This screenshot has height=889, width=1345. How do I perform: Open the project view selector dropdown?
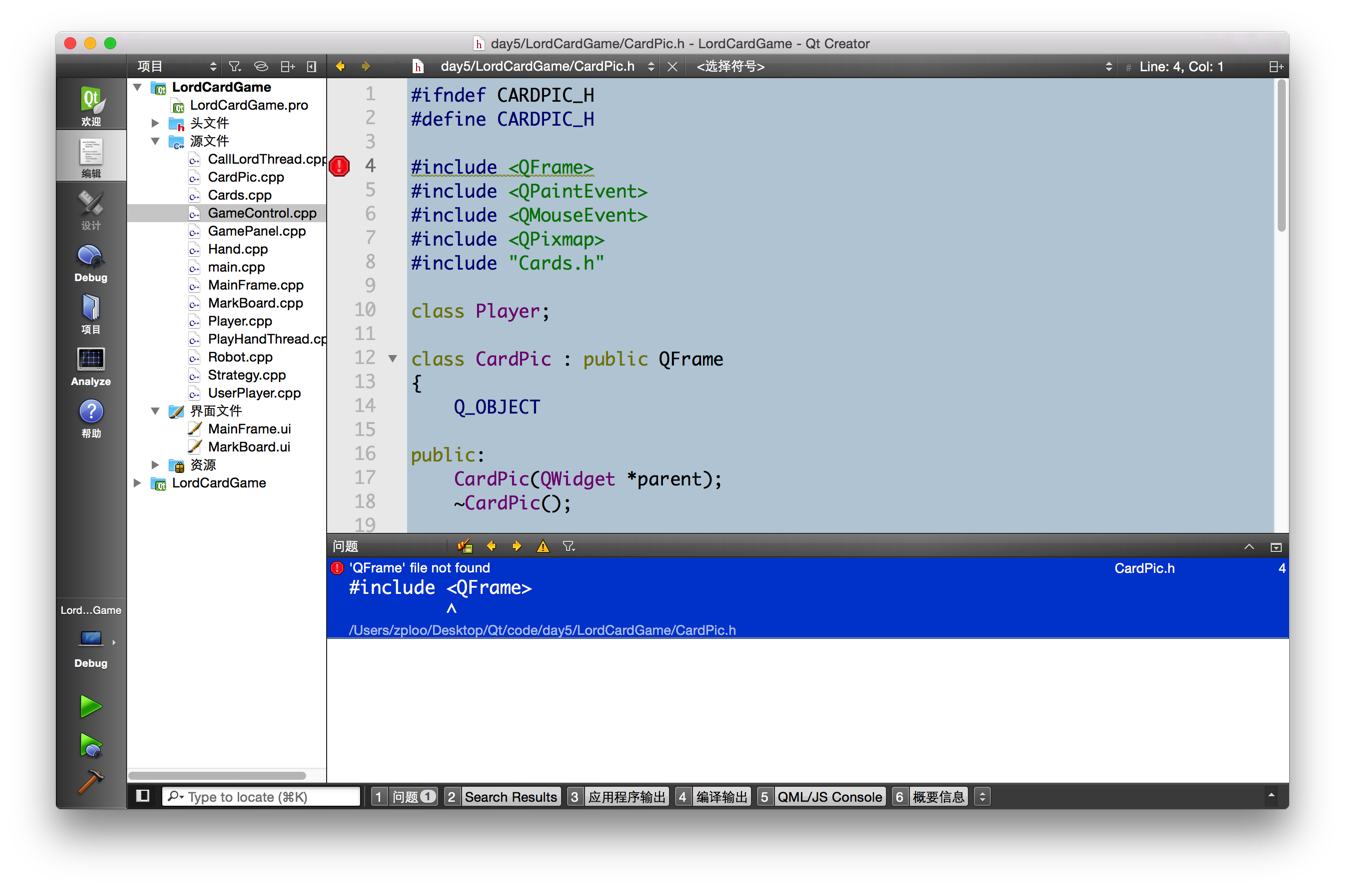click(178, 66)
